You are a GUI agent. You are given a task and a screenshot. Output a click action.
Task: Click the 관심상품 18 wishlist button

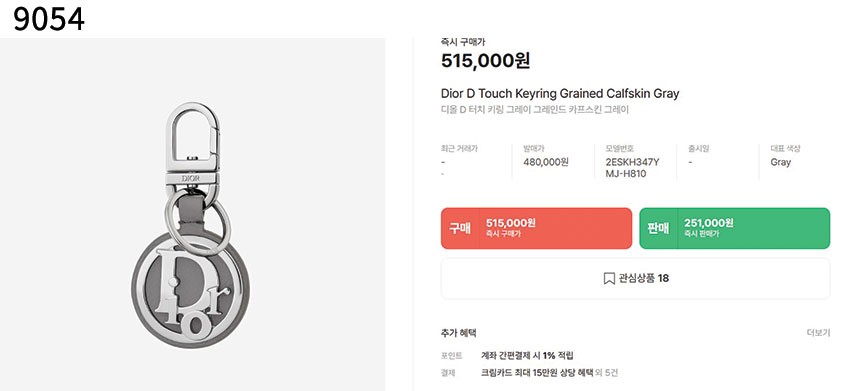tap(636, 279)
